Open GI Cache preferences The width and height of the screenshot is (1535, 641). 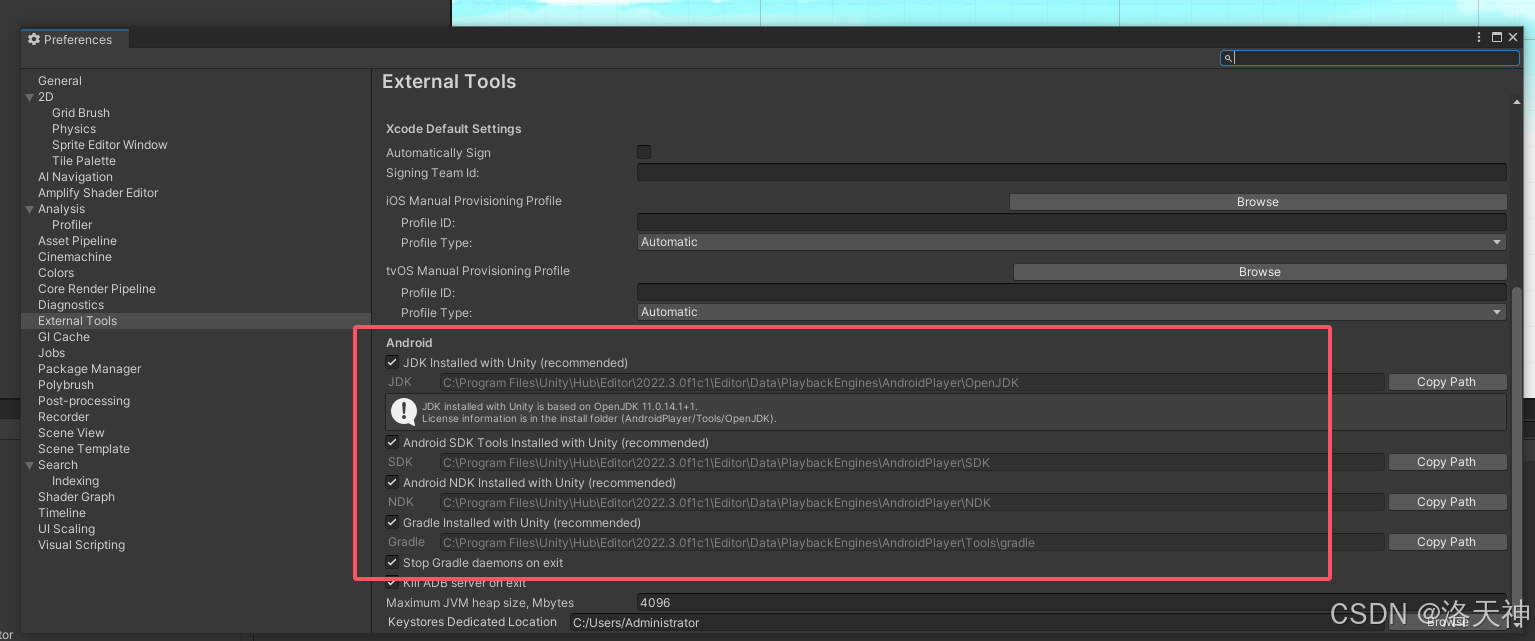[x=64, y=337]
